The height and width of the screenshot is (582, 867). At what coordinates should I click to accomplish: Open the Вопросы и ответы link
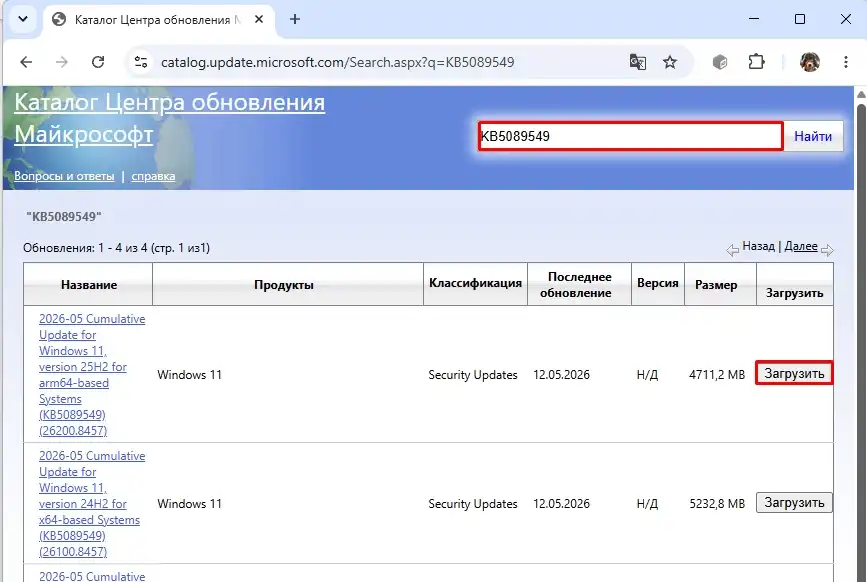(64, 176)
